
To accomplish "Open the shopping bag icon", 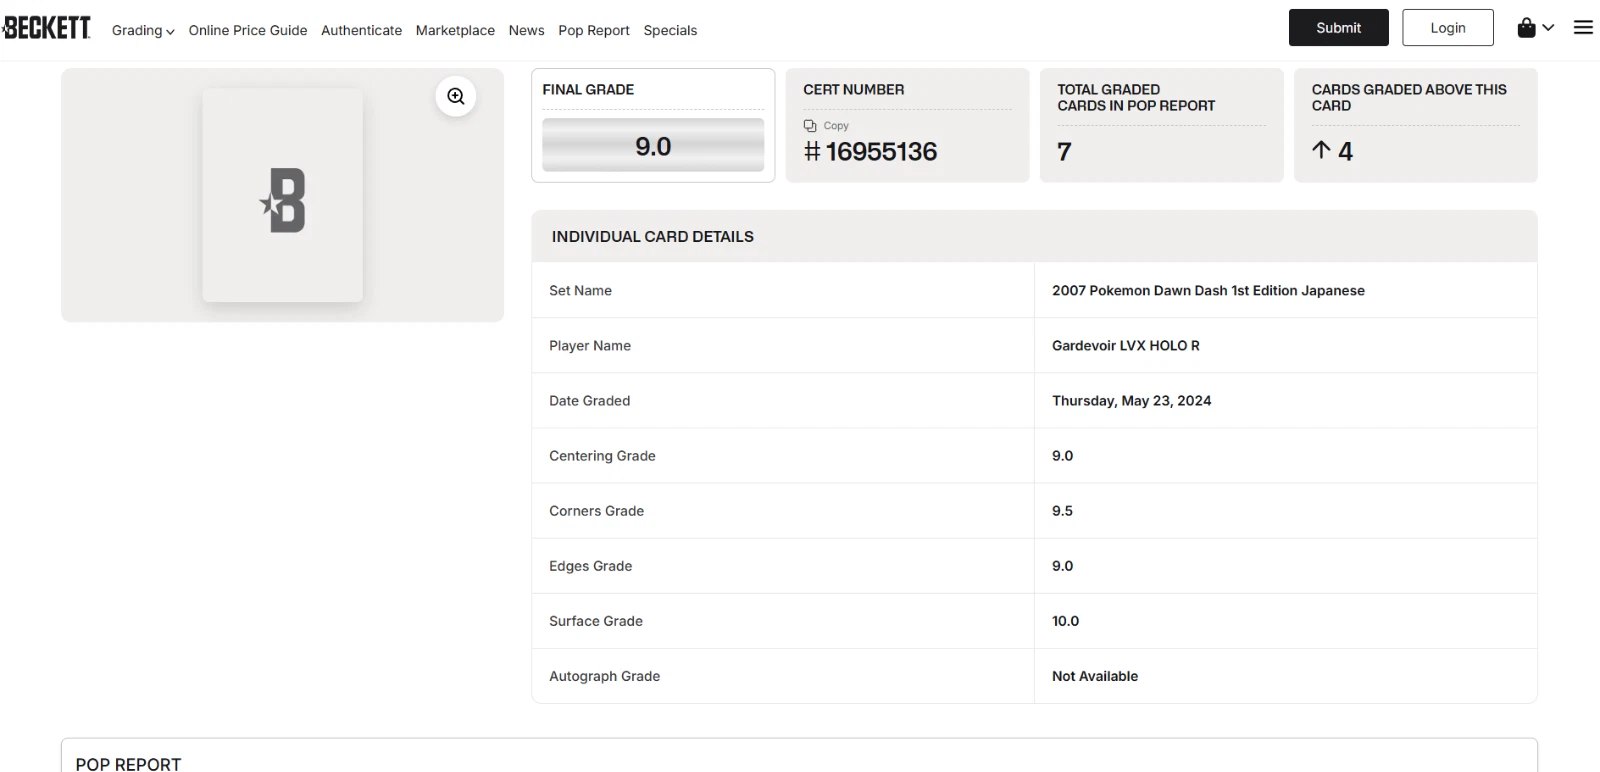I will [1526, 28].
